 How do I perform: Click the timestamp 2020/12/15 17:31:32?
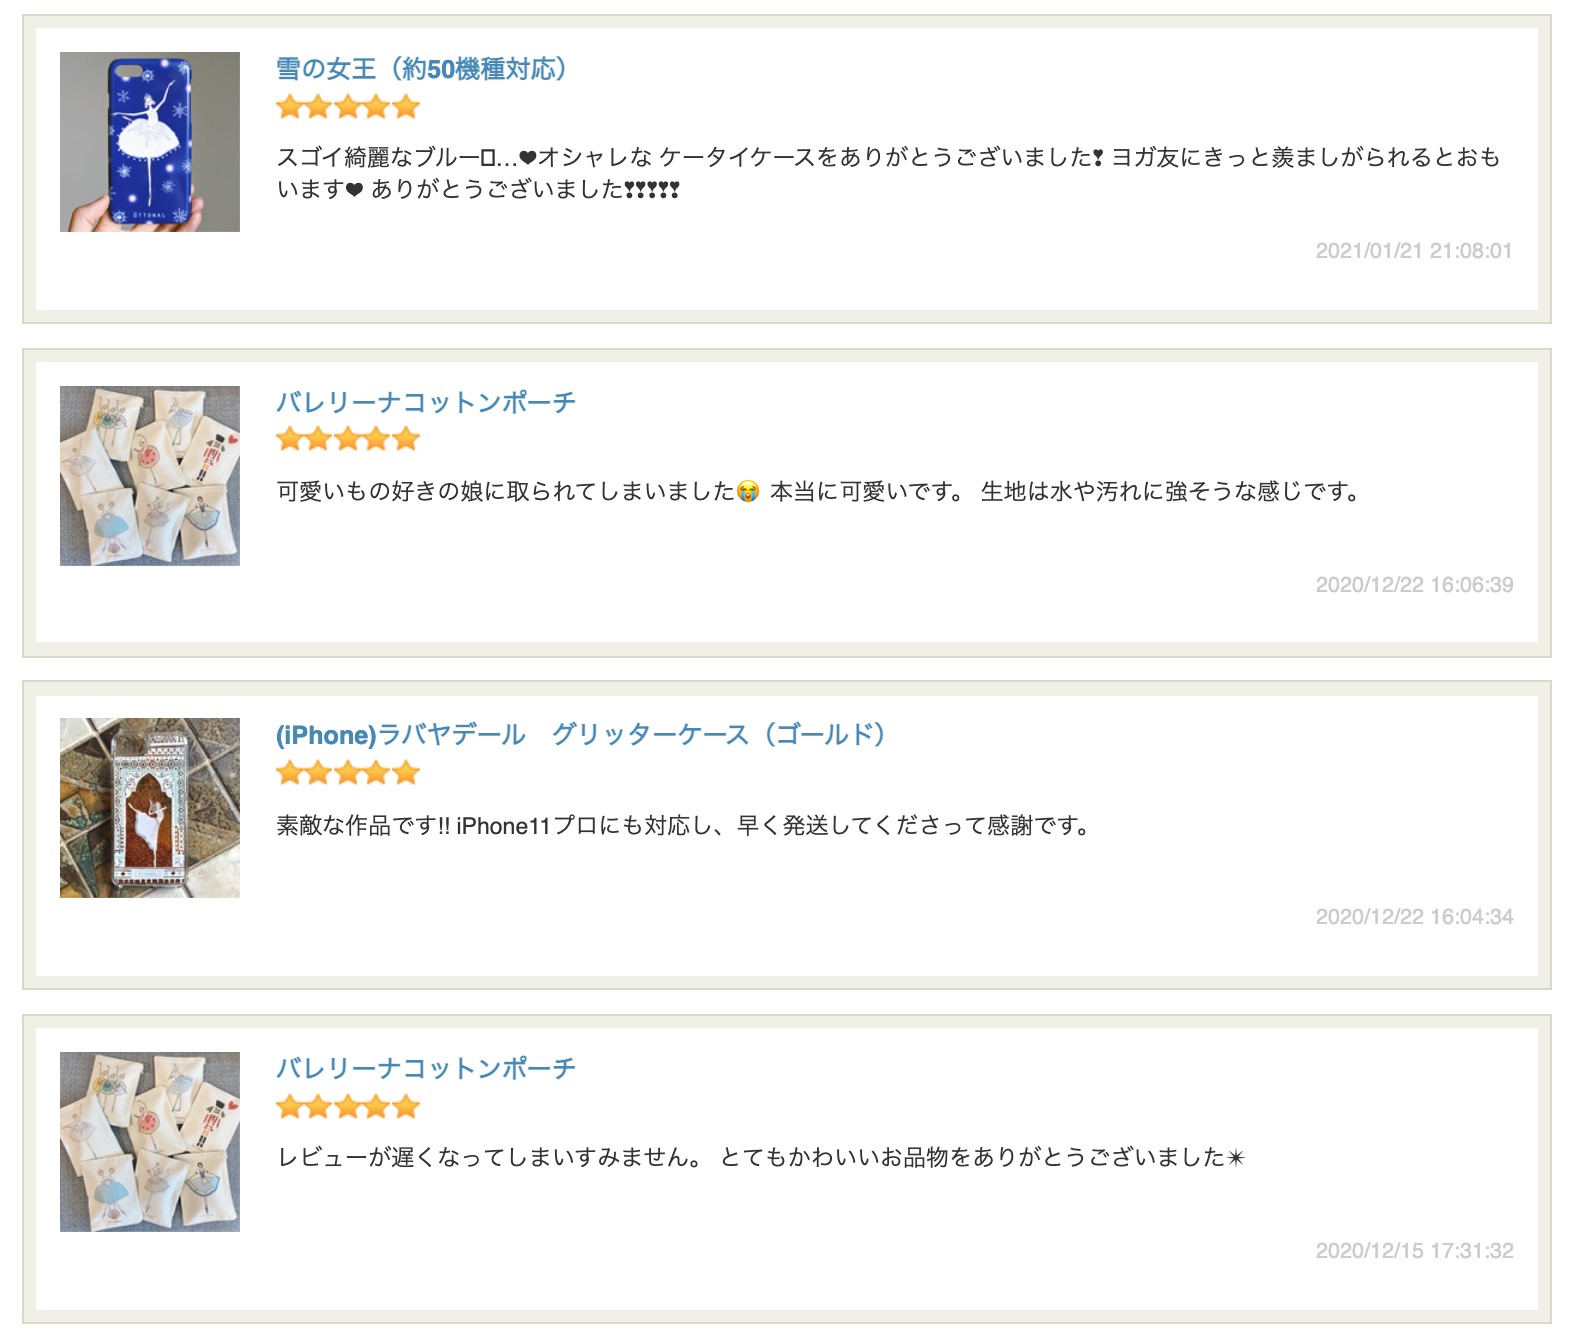[1414, 1251]
